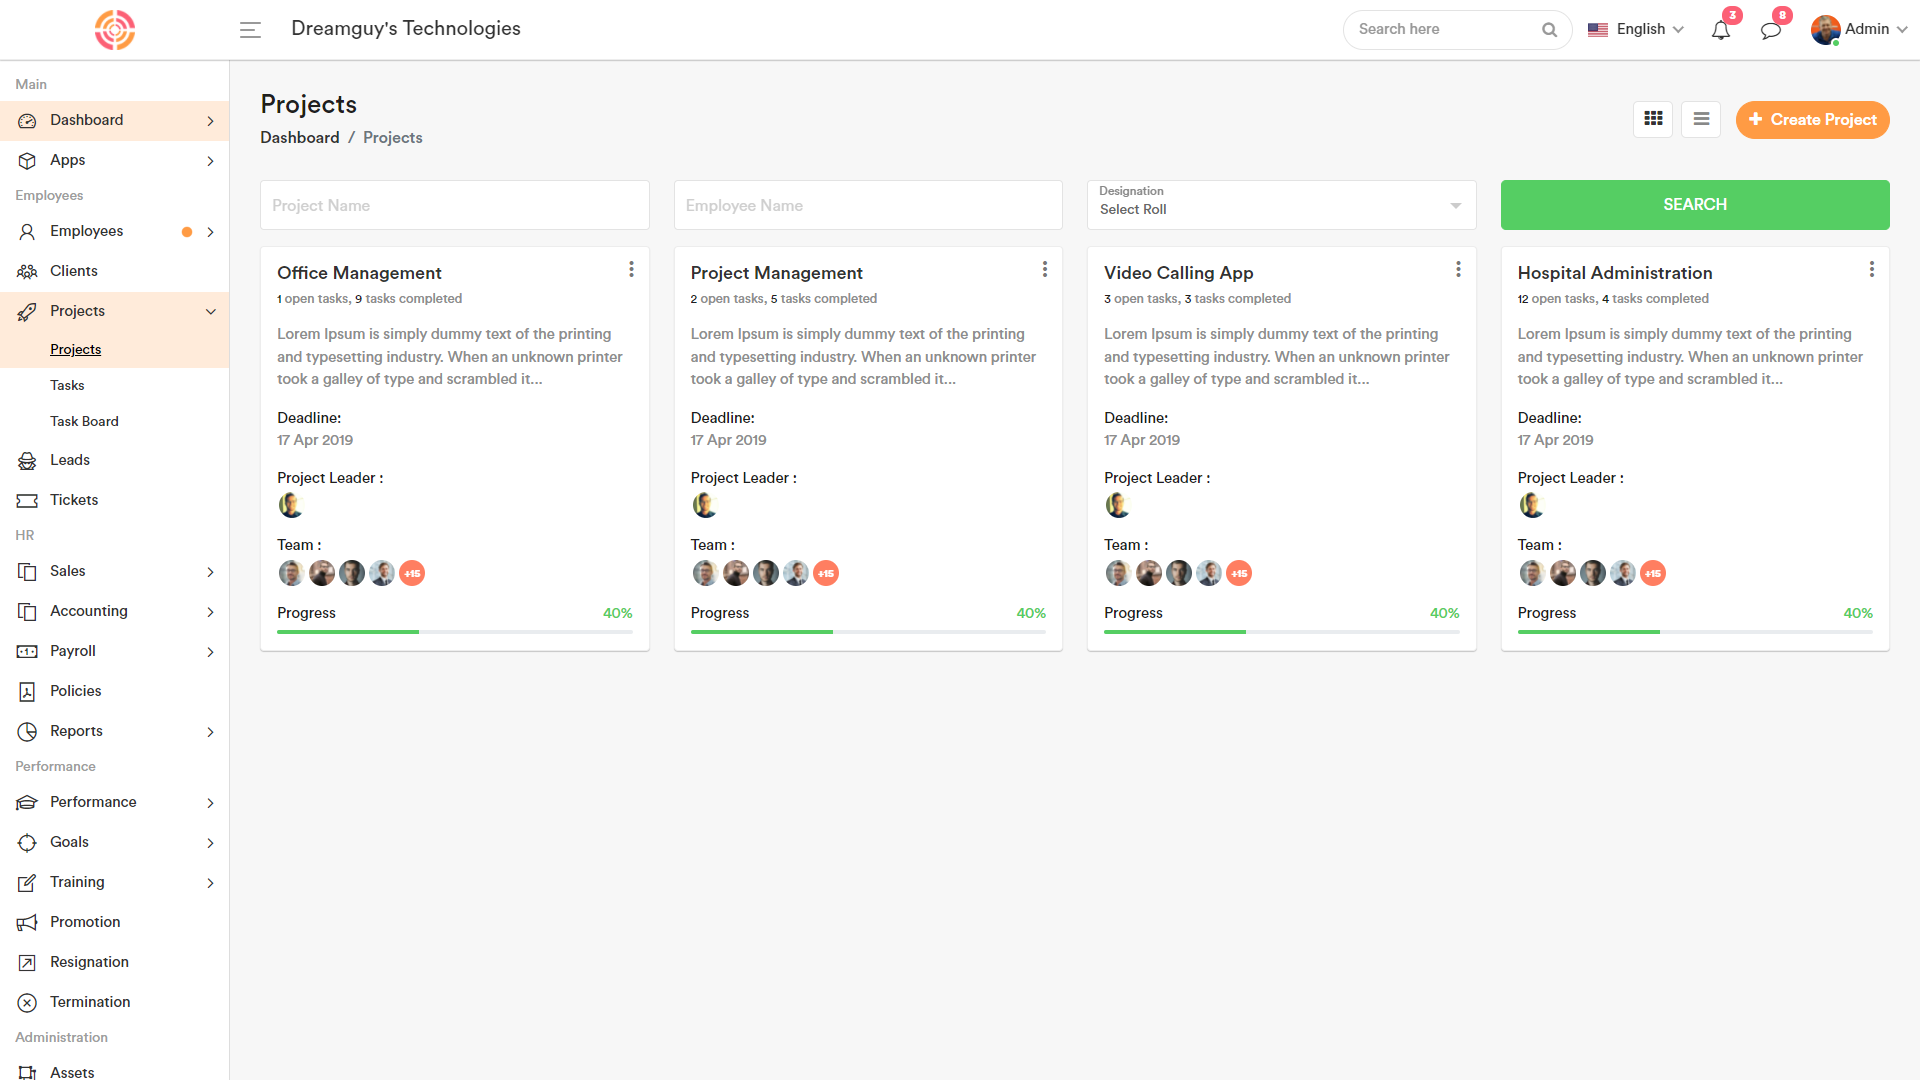
Task: Click the Create Project button
Action: [1812, 120]
